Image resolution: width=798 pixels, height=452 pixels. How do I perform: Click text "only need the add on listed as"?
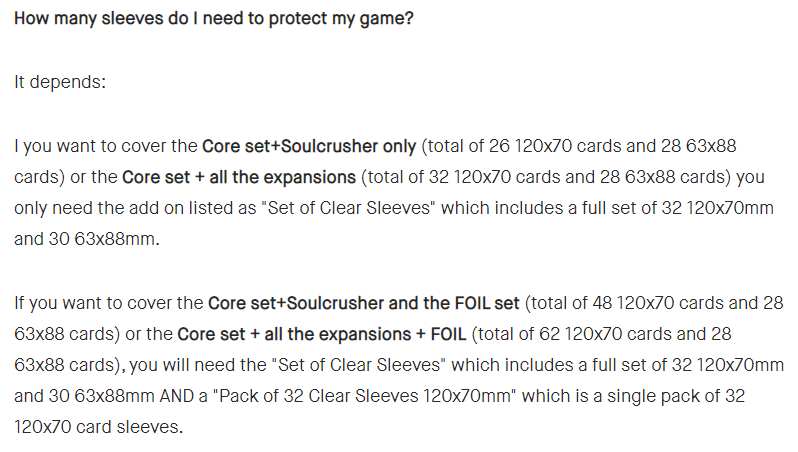click(135, 209)
